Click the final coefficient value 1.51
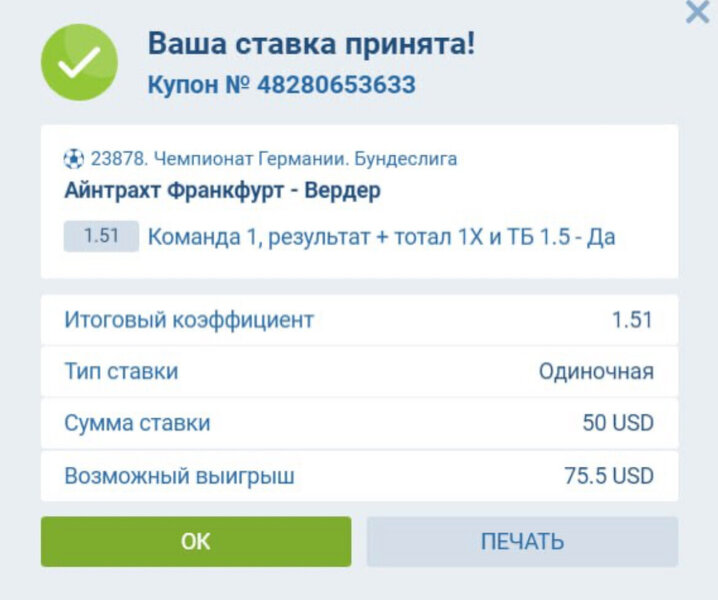This screenshot has height=600, width=718. click(x=632, y=320)
